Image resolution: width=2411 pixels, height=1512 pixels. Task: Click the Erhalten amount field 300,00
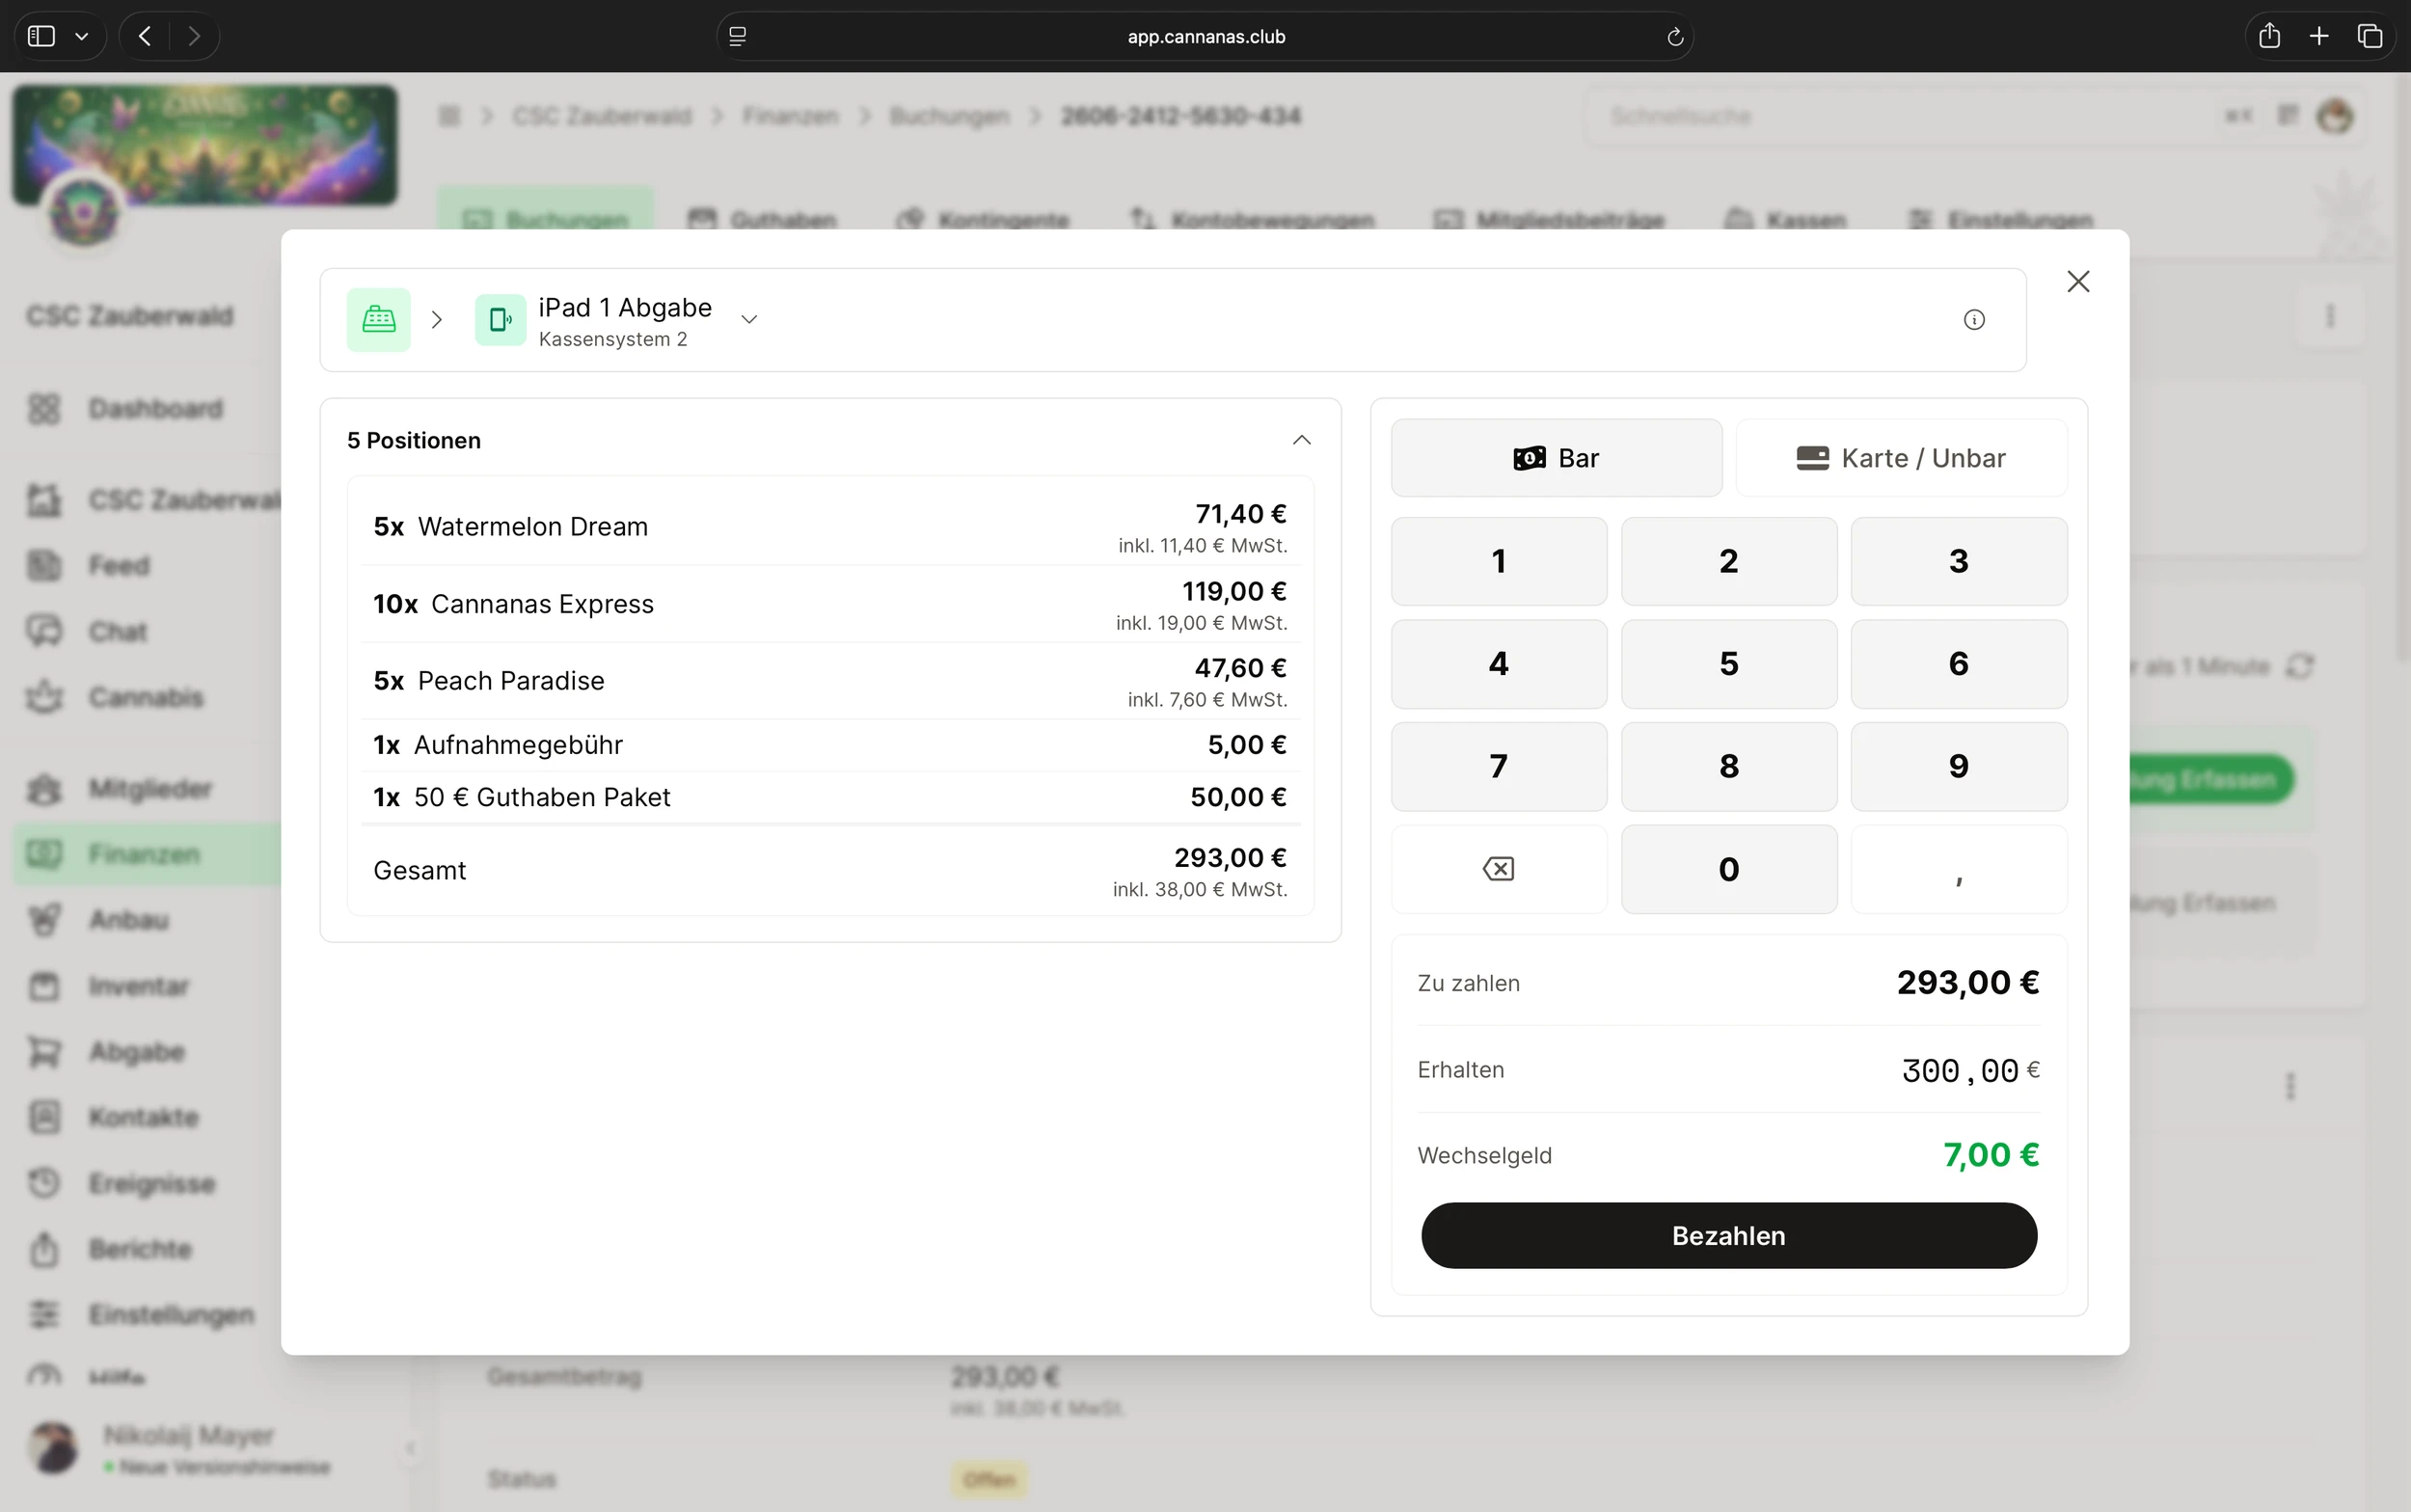[x=1969, y=1070]
